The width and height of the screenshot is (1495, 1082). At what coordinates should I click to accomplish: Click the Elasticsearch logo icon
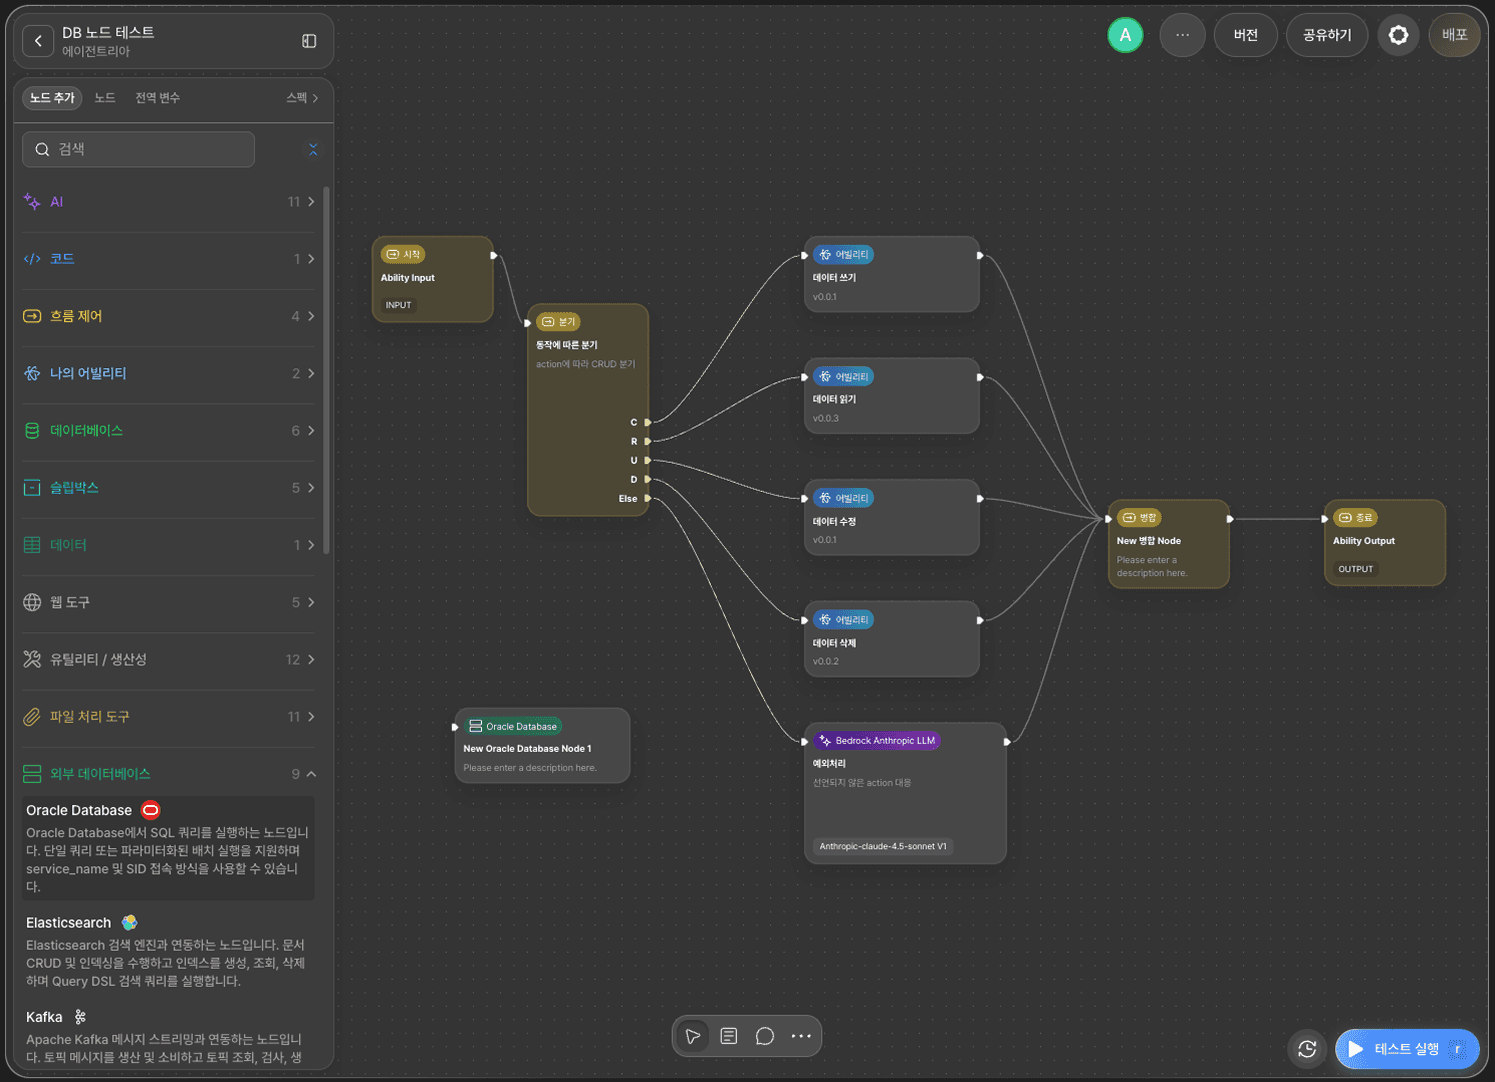(x=129, y=922)
